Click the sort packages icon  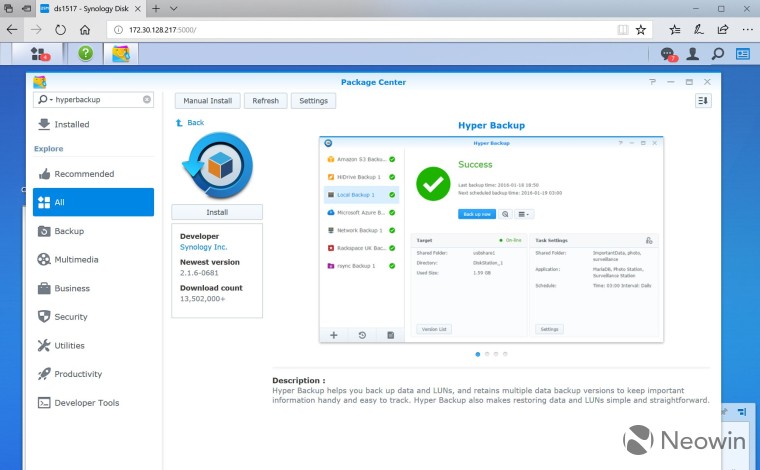pyautogui.click(x=703, y=101)
